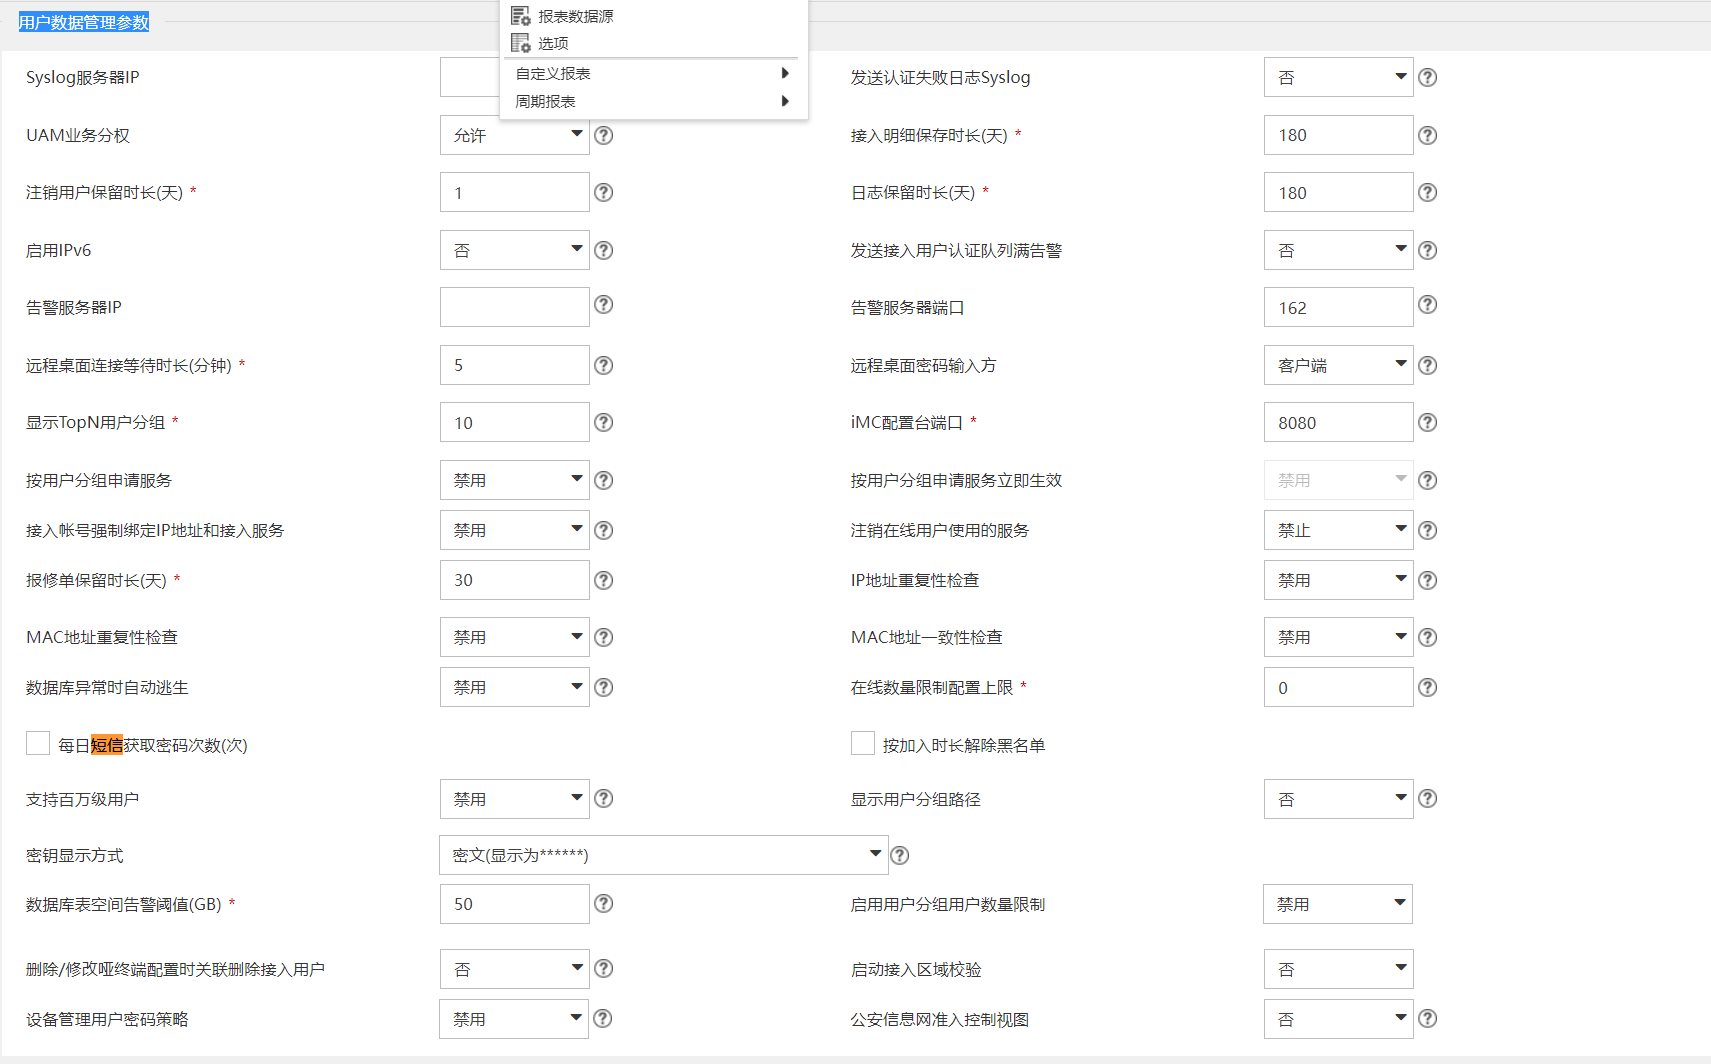1711x1064 pixels.
Task: Choose 远程桌面密码输入方 dropdown
Action: click(1338, 365)
